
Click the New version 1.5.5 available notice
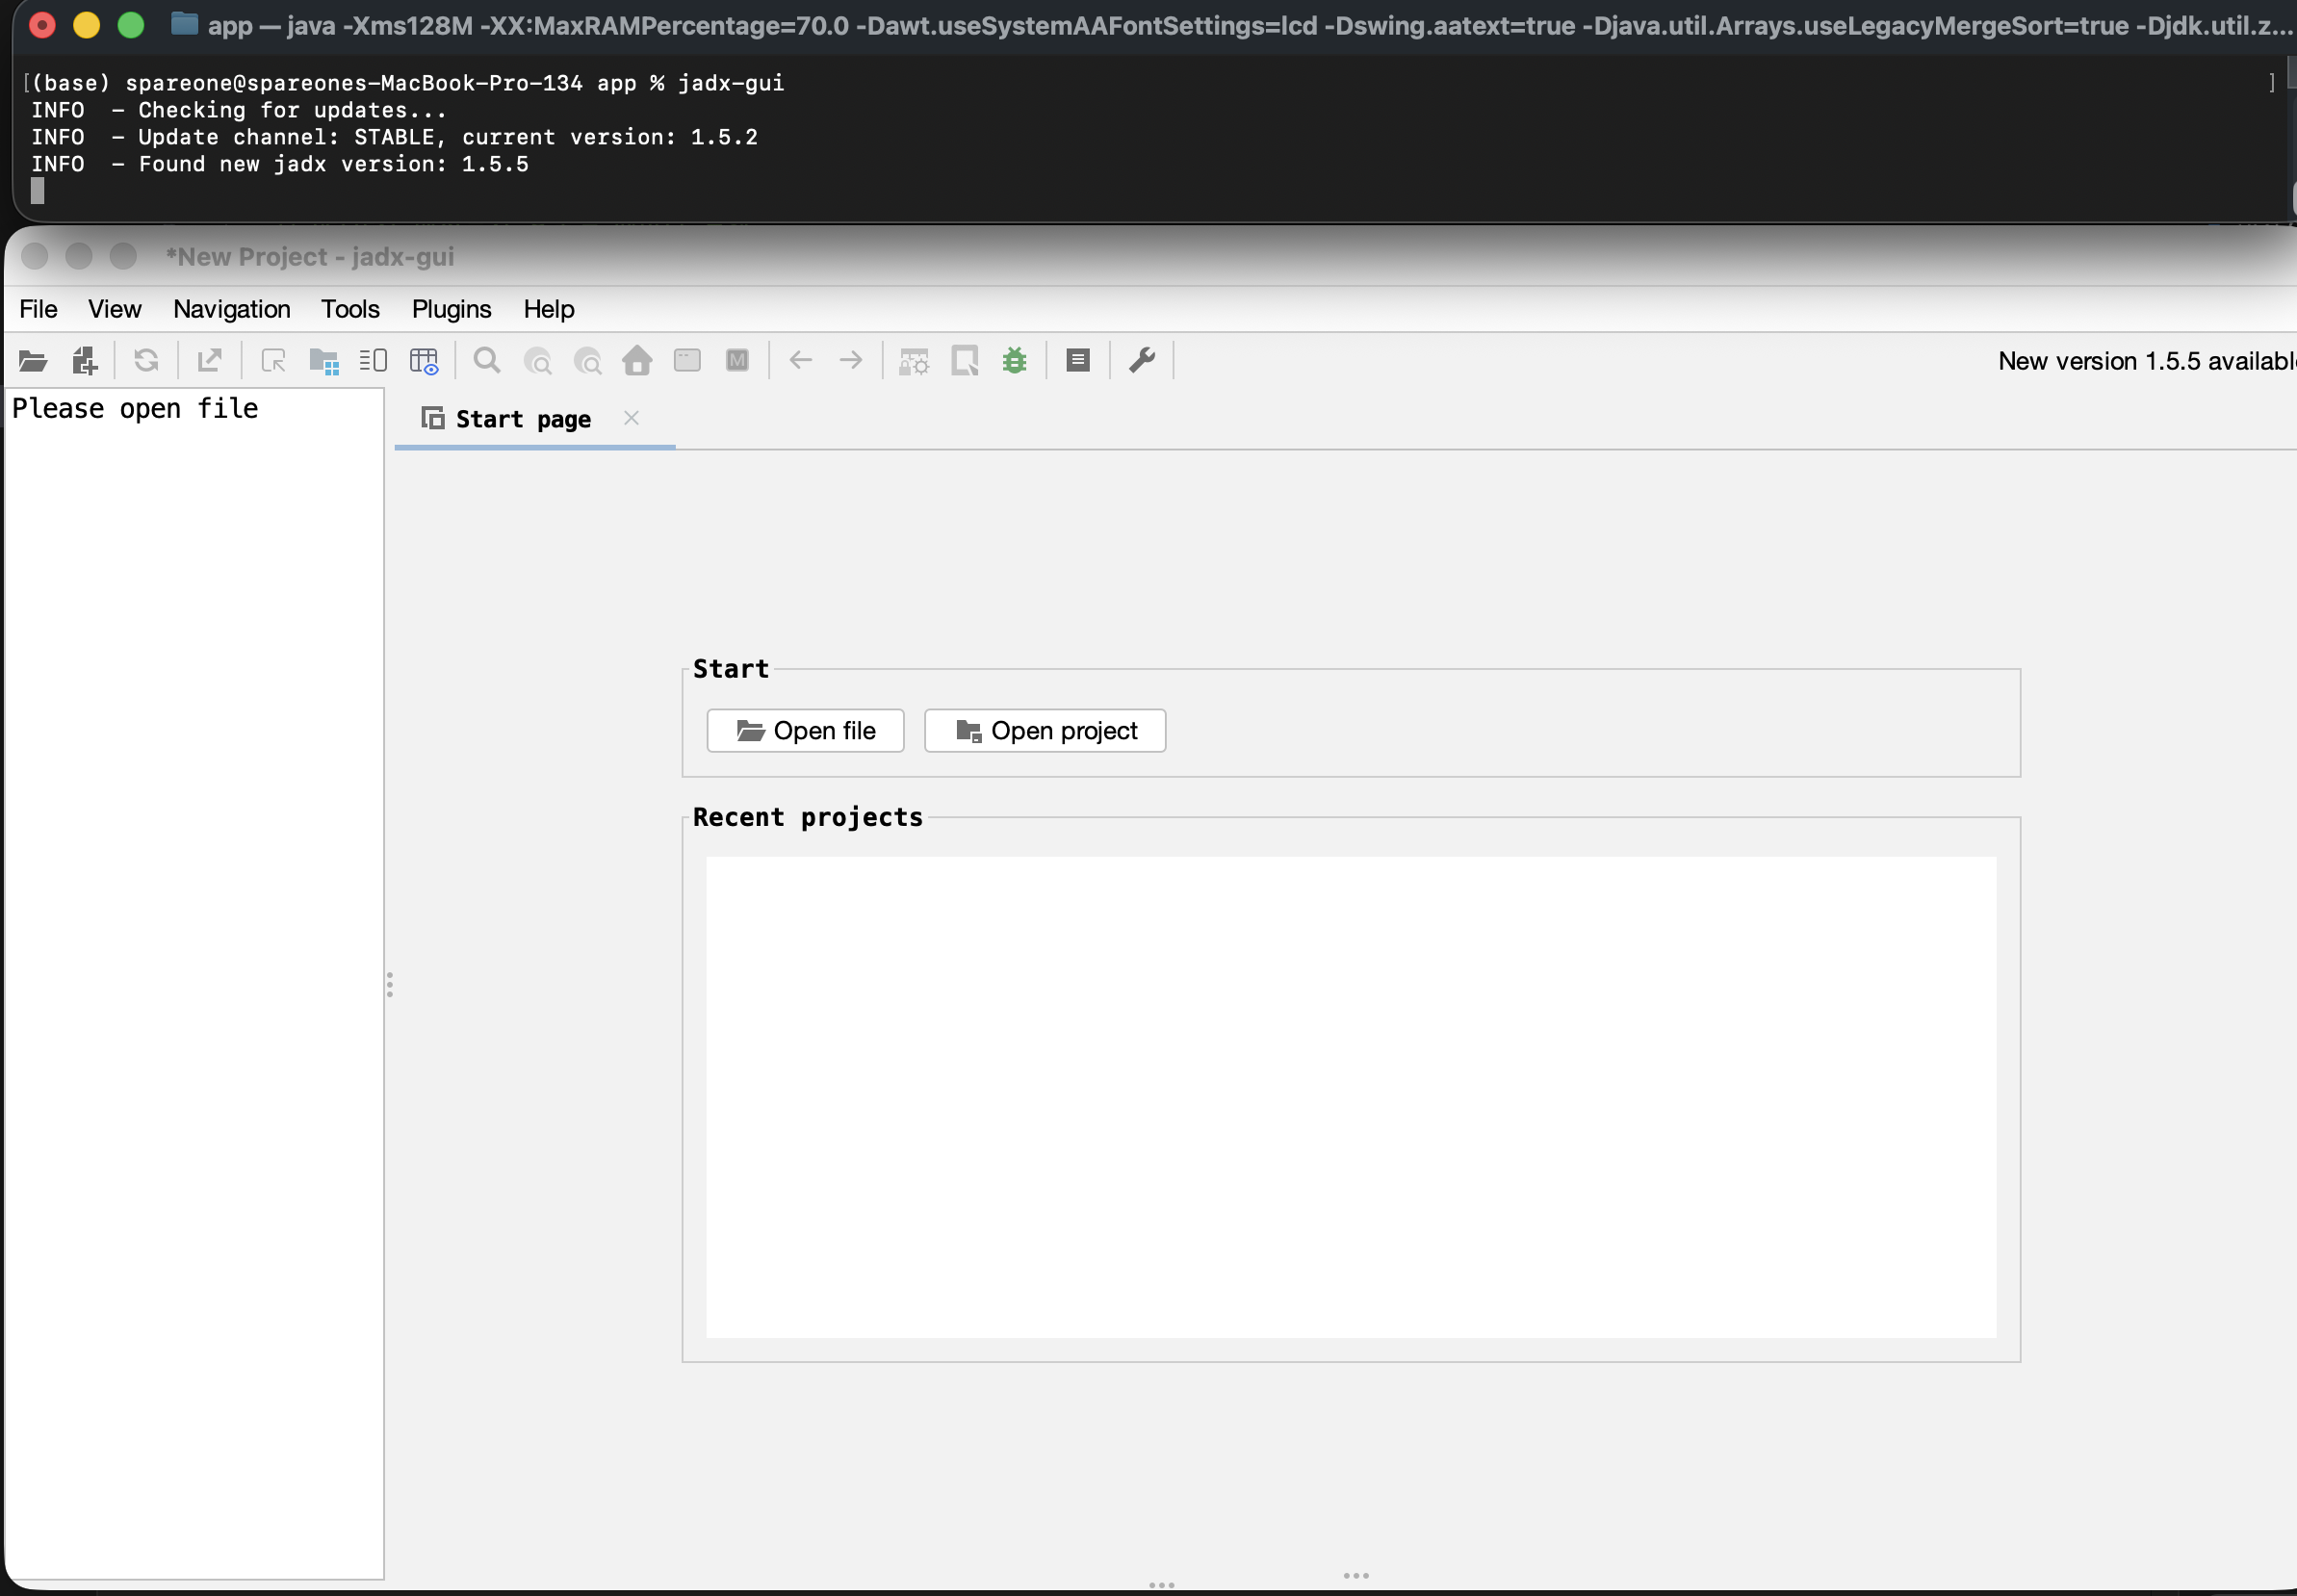[2145, 361]
